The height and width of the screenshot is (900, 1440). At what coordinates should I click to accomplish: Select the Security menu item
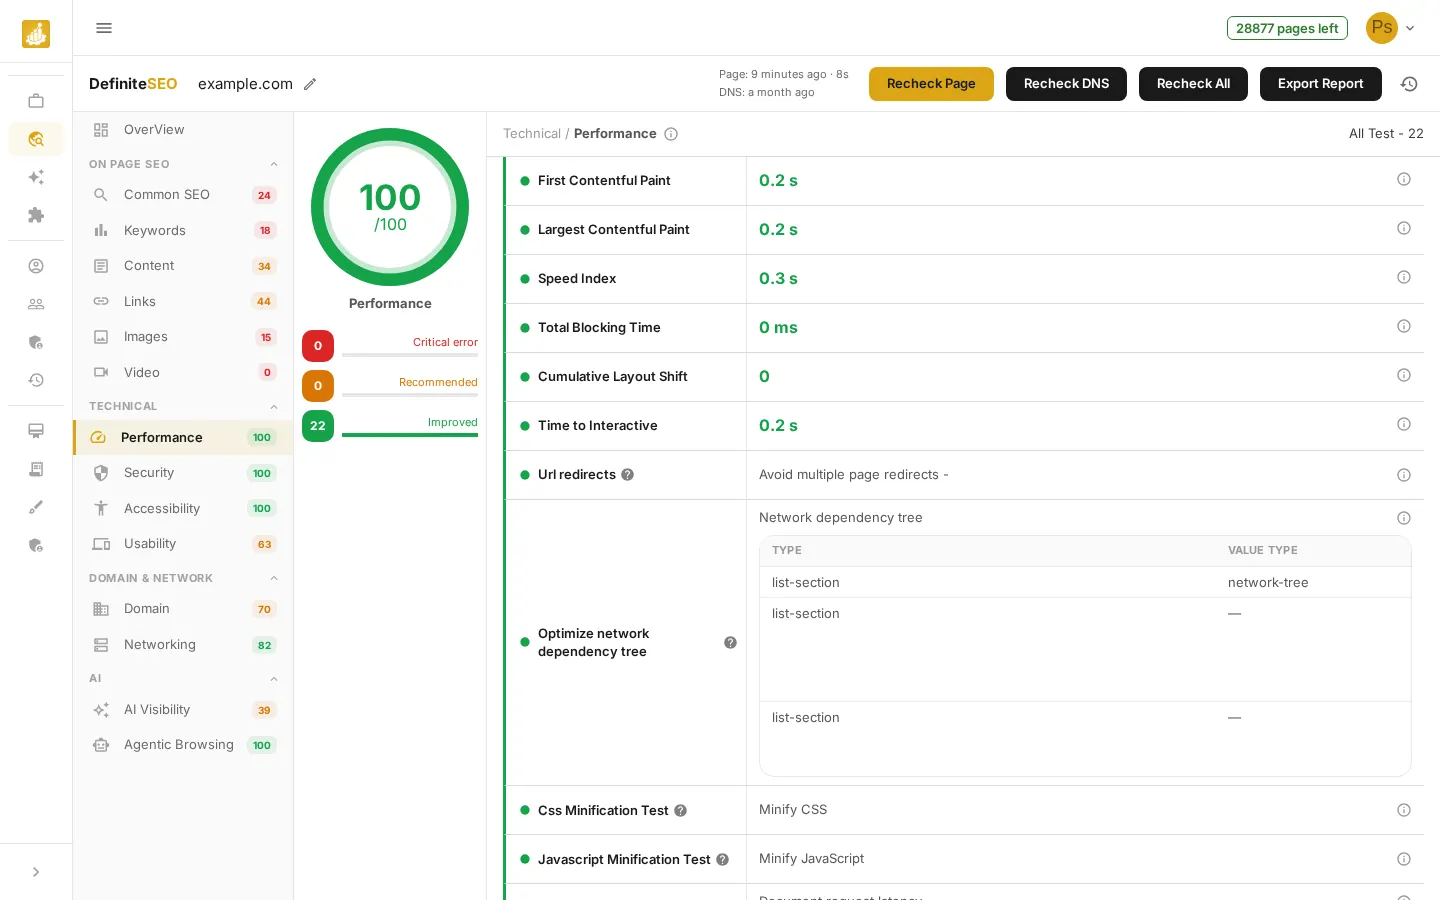[183, 473]
